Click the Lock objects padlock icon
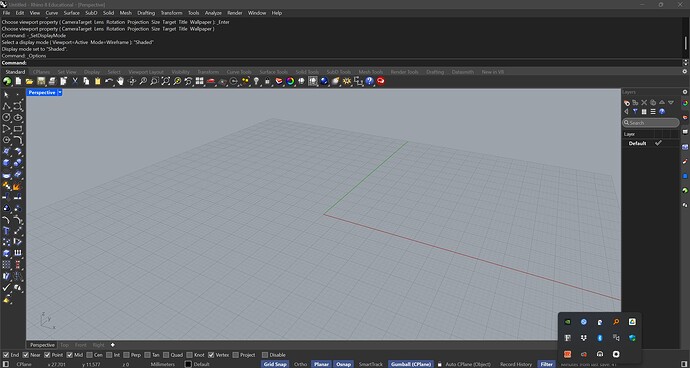Screen dimensions: 690x368 267,81
